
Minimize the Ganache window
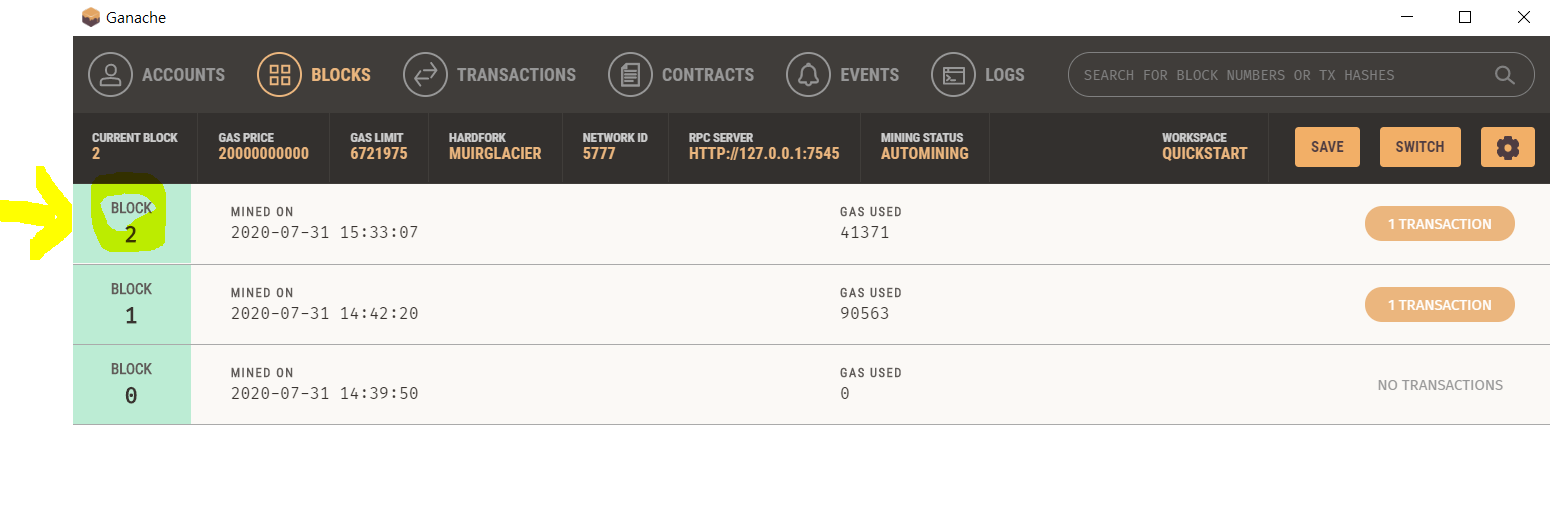pos(1407,17)
